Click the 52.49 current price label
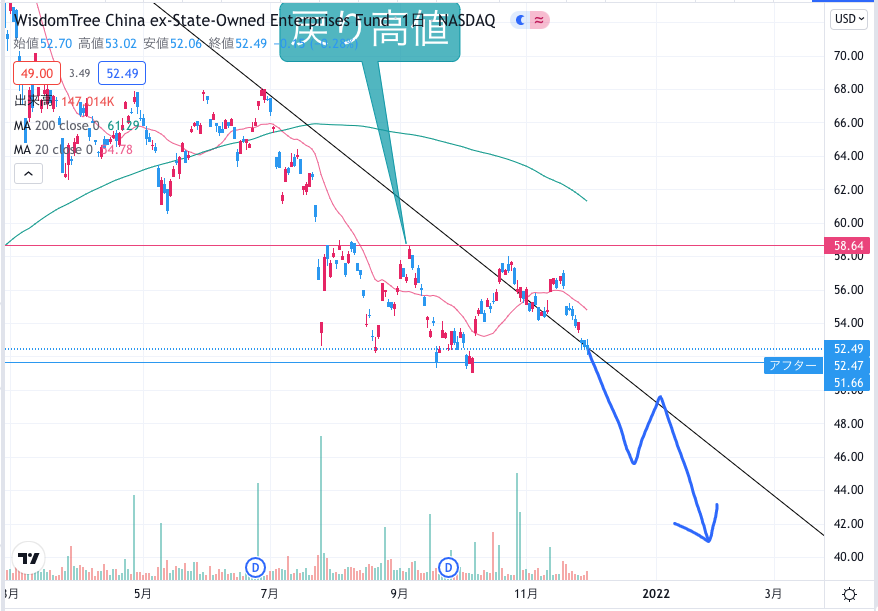Viewport: 878px width, 611px height. tap(847, 348)
